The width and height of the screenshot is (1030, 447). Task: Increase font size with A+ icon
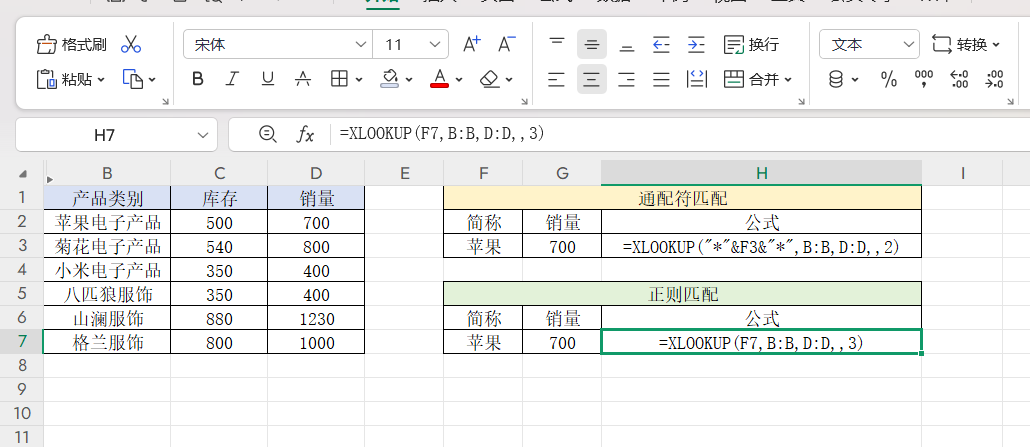pos(471,45)
